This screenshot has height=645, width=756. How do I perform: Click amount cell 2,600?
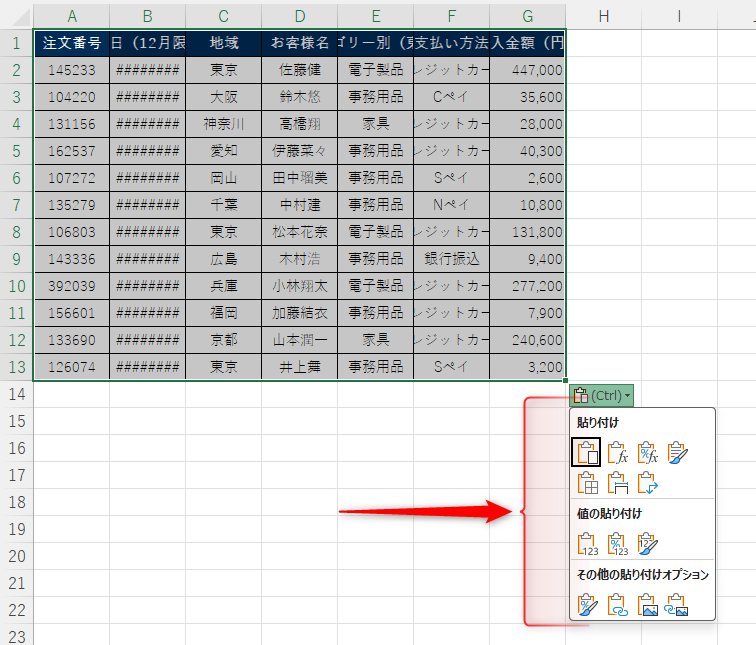click(527, 178)
